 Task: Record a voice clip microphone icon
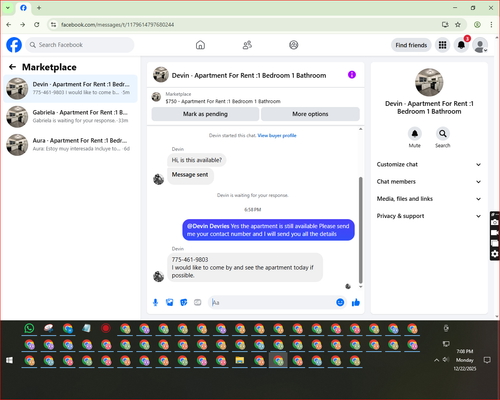click(x=155, y=302)
